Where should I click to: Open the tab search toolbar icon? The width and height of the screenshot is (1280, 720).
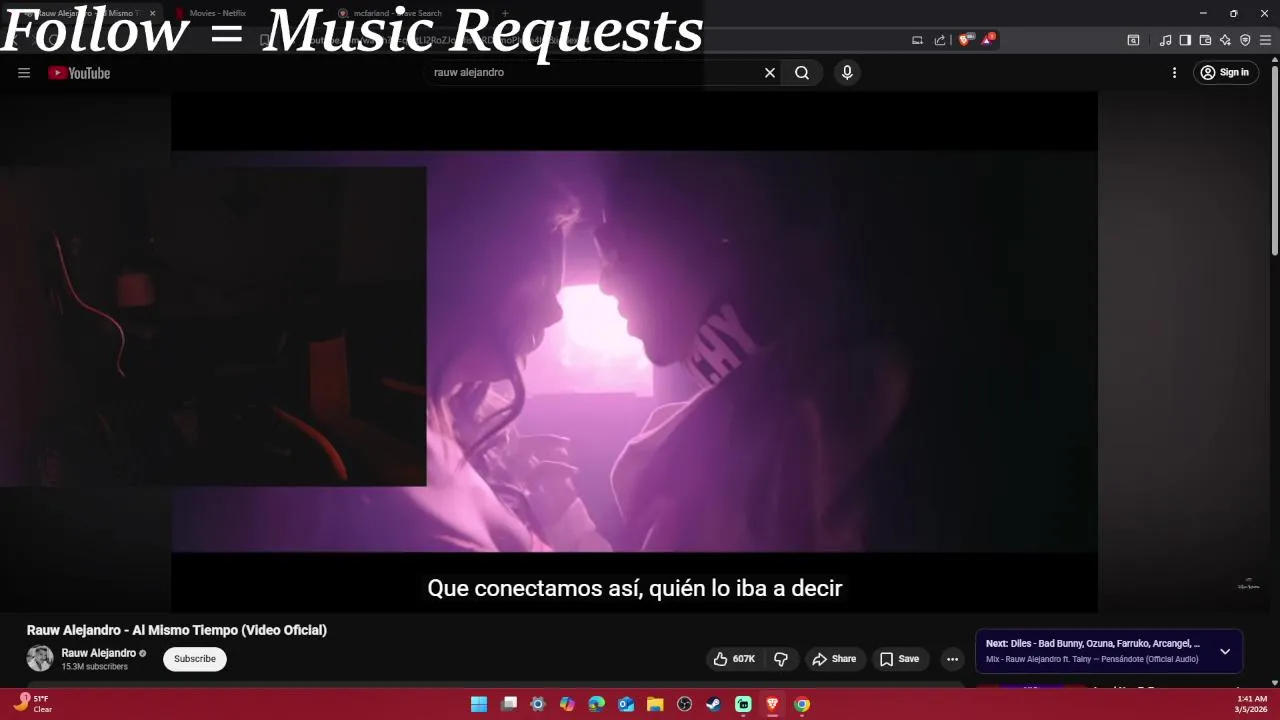point(1133,40)
